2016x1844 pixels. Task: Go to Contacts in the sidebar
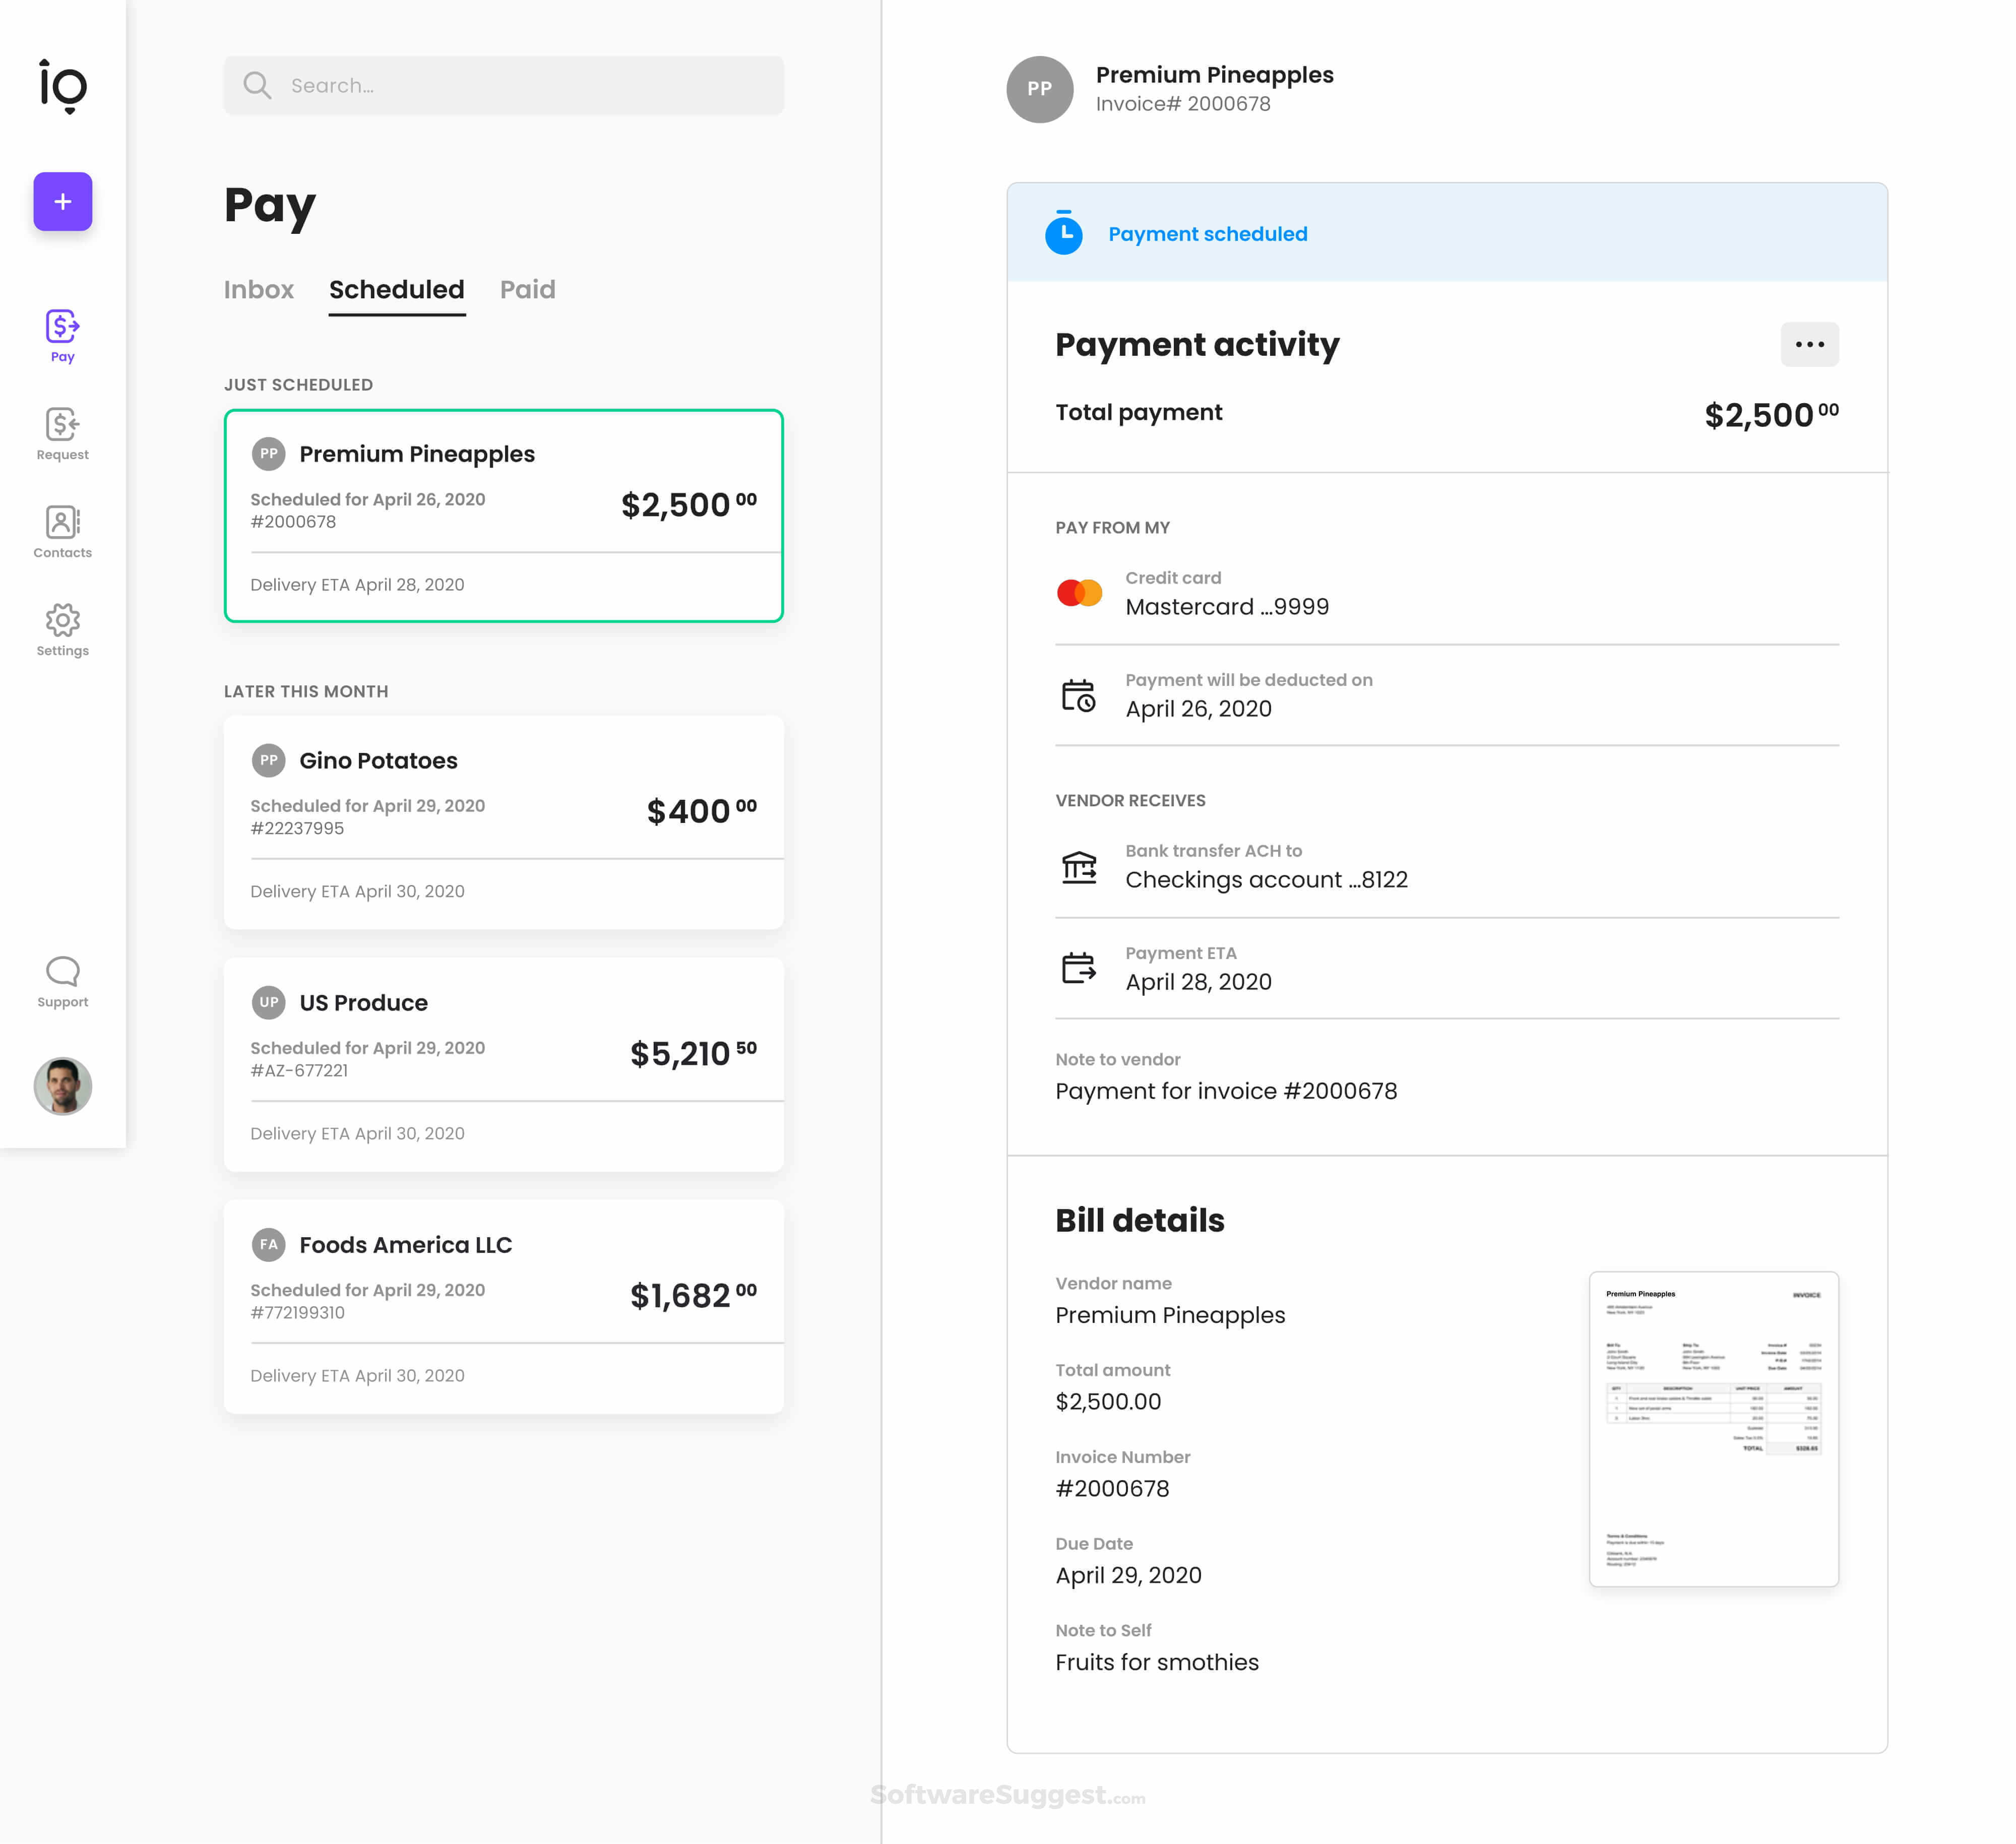pyautogui.click(x=62, y=531)
